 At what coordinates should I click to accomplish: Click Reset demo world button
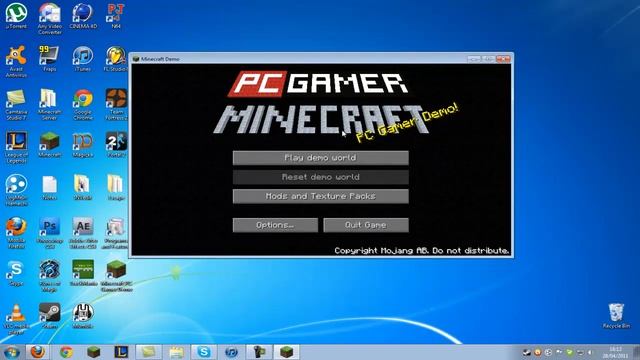coord(320,177)
